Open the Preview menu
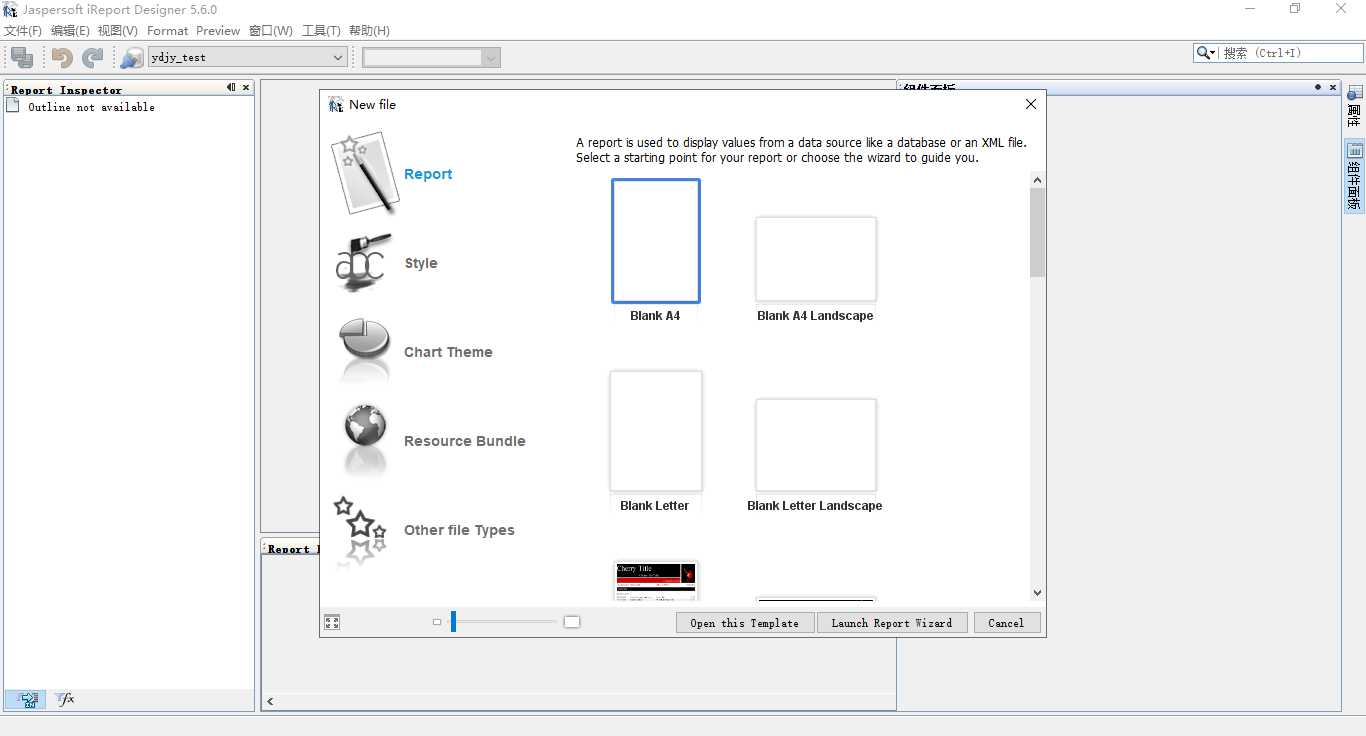 (x=218, y=31)
